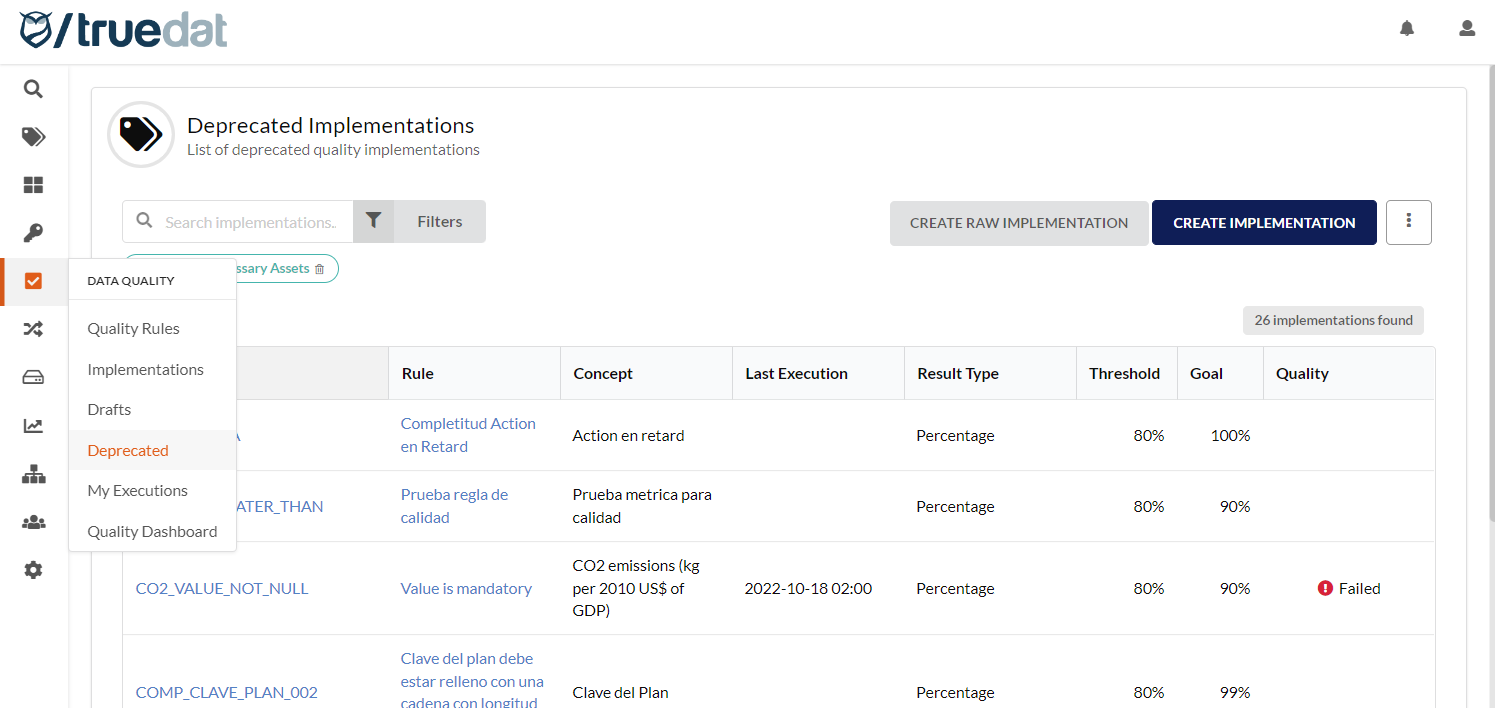This screenshot has height=708, width=1495.
Task: Click the tags icon in sidebar
Action: (33, 137)
